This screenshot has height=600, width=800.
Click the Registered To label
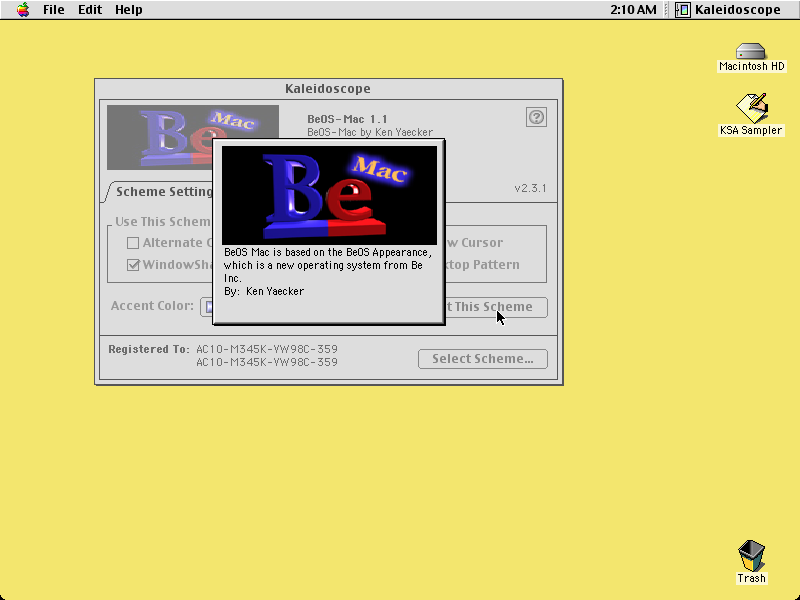148,349
